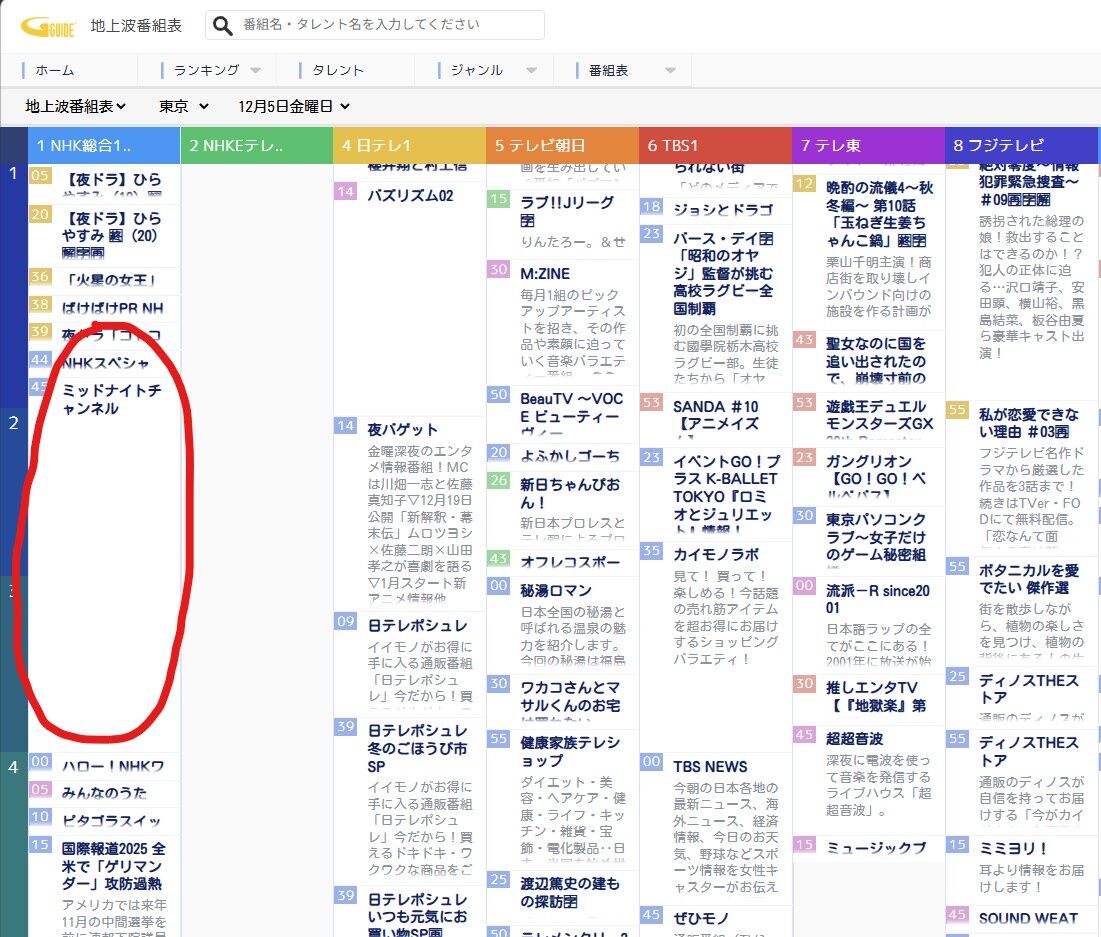Open the SANDA #10 anime listing
The height and width of the screenshot is (937, 1101).
coord(716,415)
